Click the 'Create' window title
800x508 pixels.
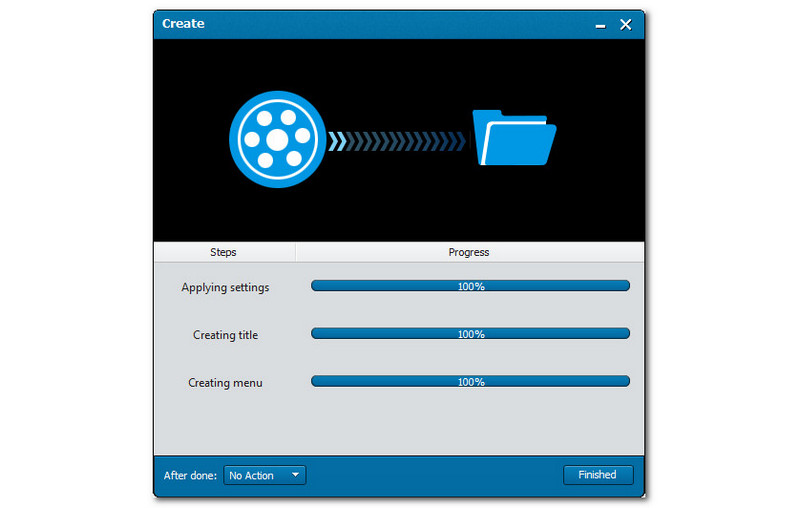click(183, 23)
